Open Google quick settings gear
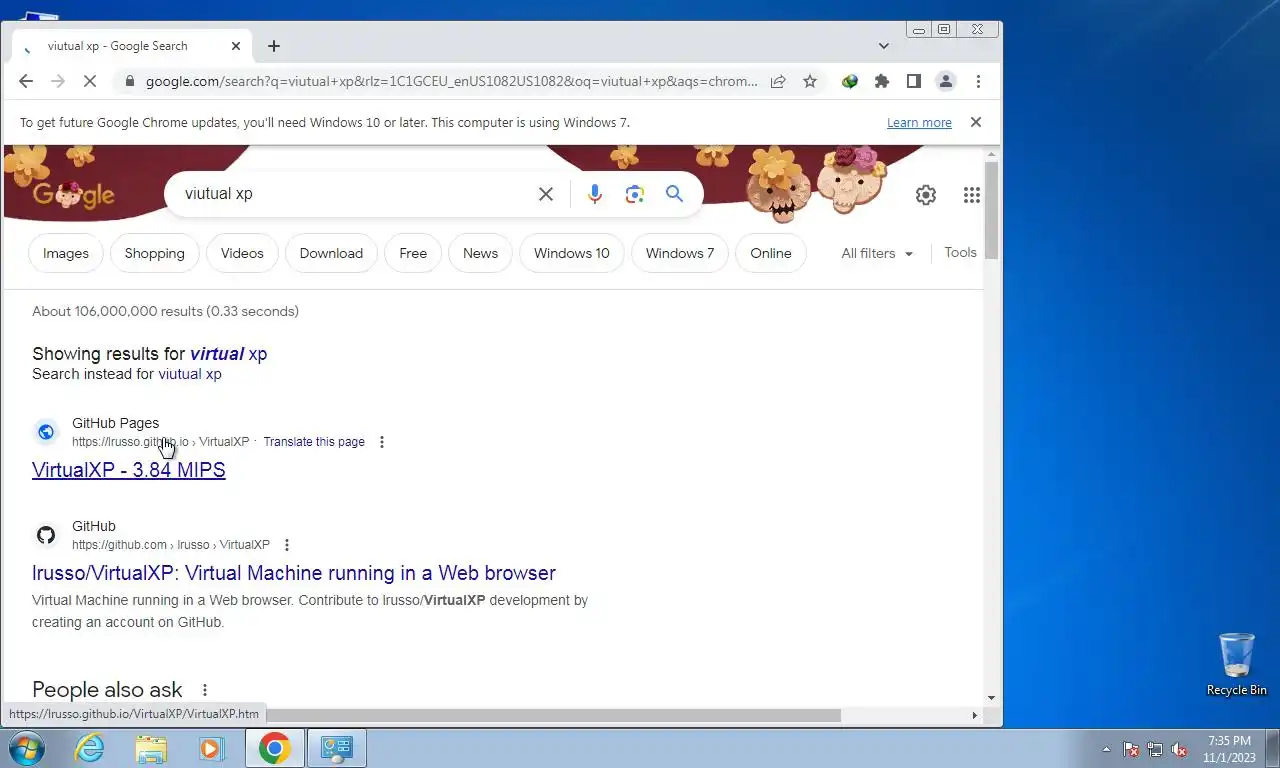The width and height of the screenshot is (1280, 768). click(926, 195)
